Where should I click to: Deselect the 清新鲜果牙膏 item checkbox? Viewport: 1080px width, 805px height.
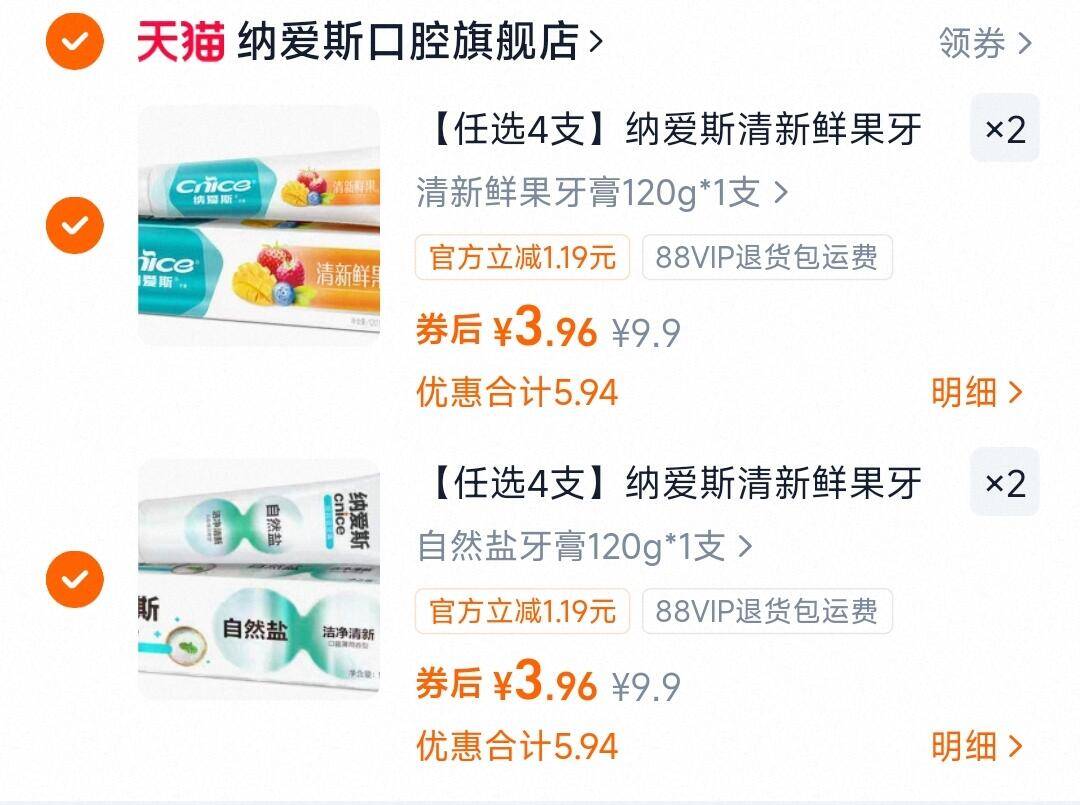pyautogui.click(x=74, y=225)
